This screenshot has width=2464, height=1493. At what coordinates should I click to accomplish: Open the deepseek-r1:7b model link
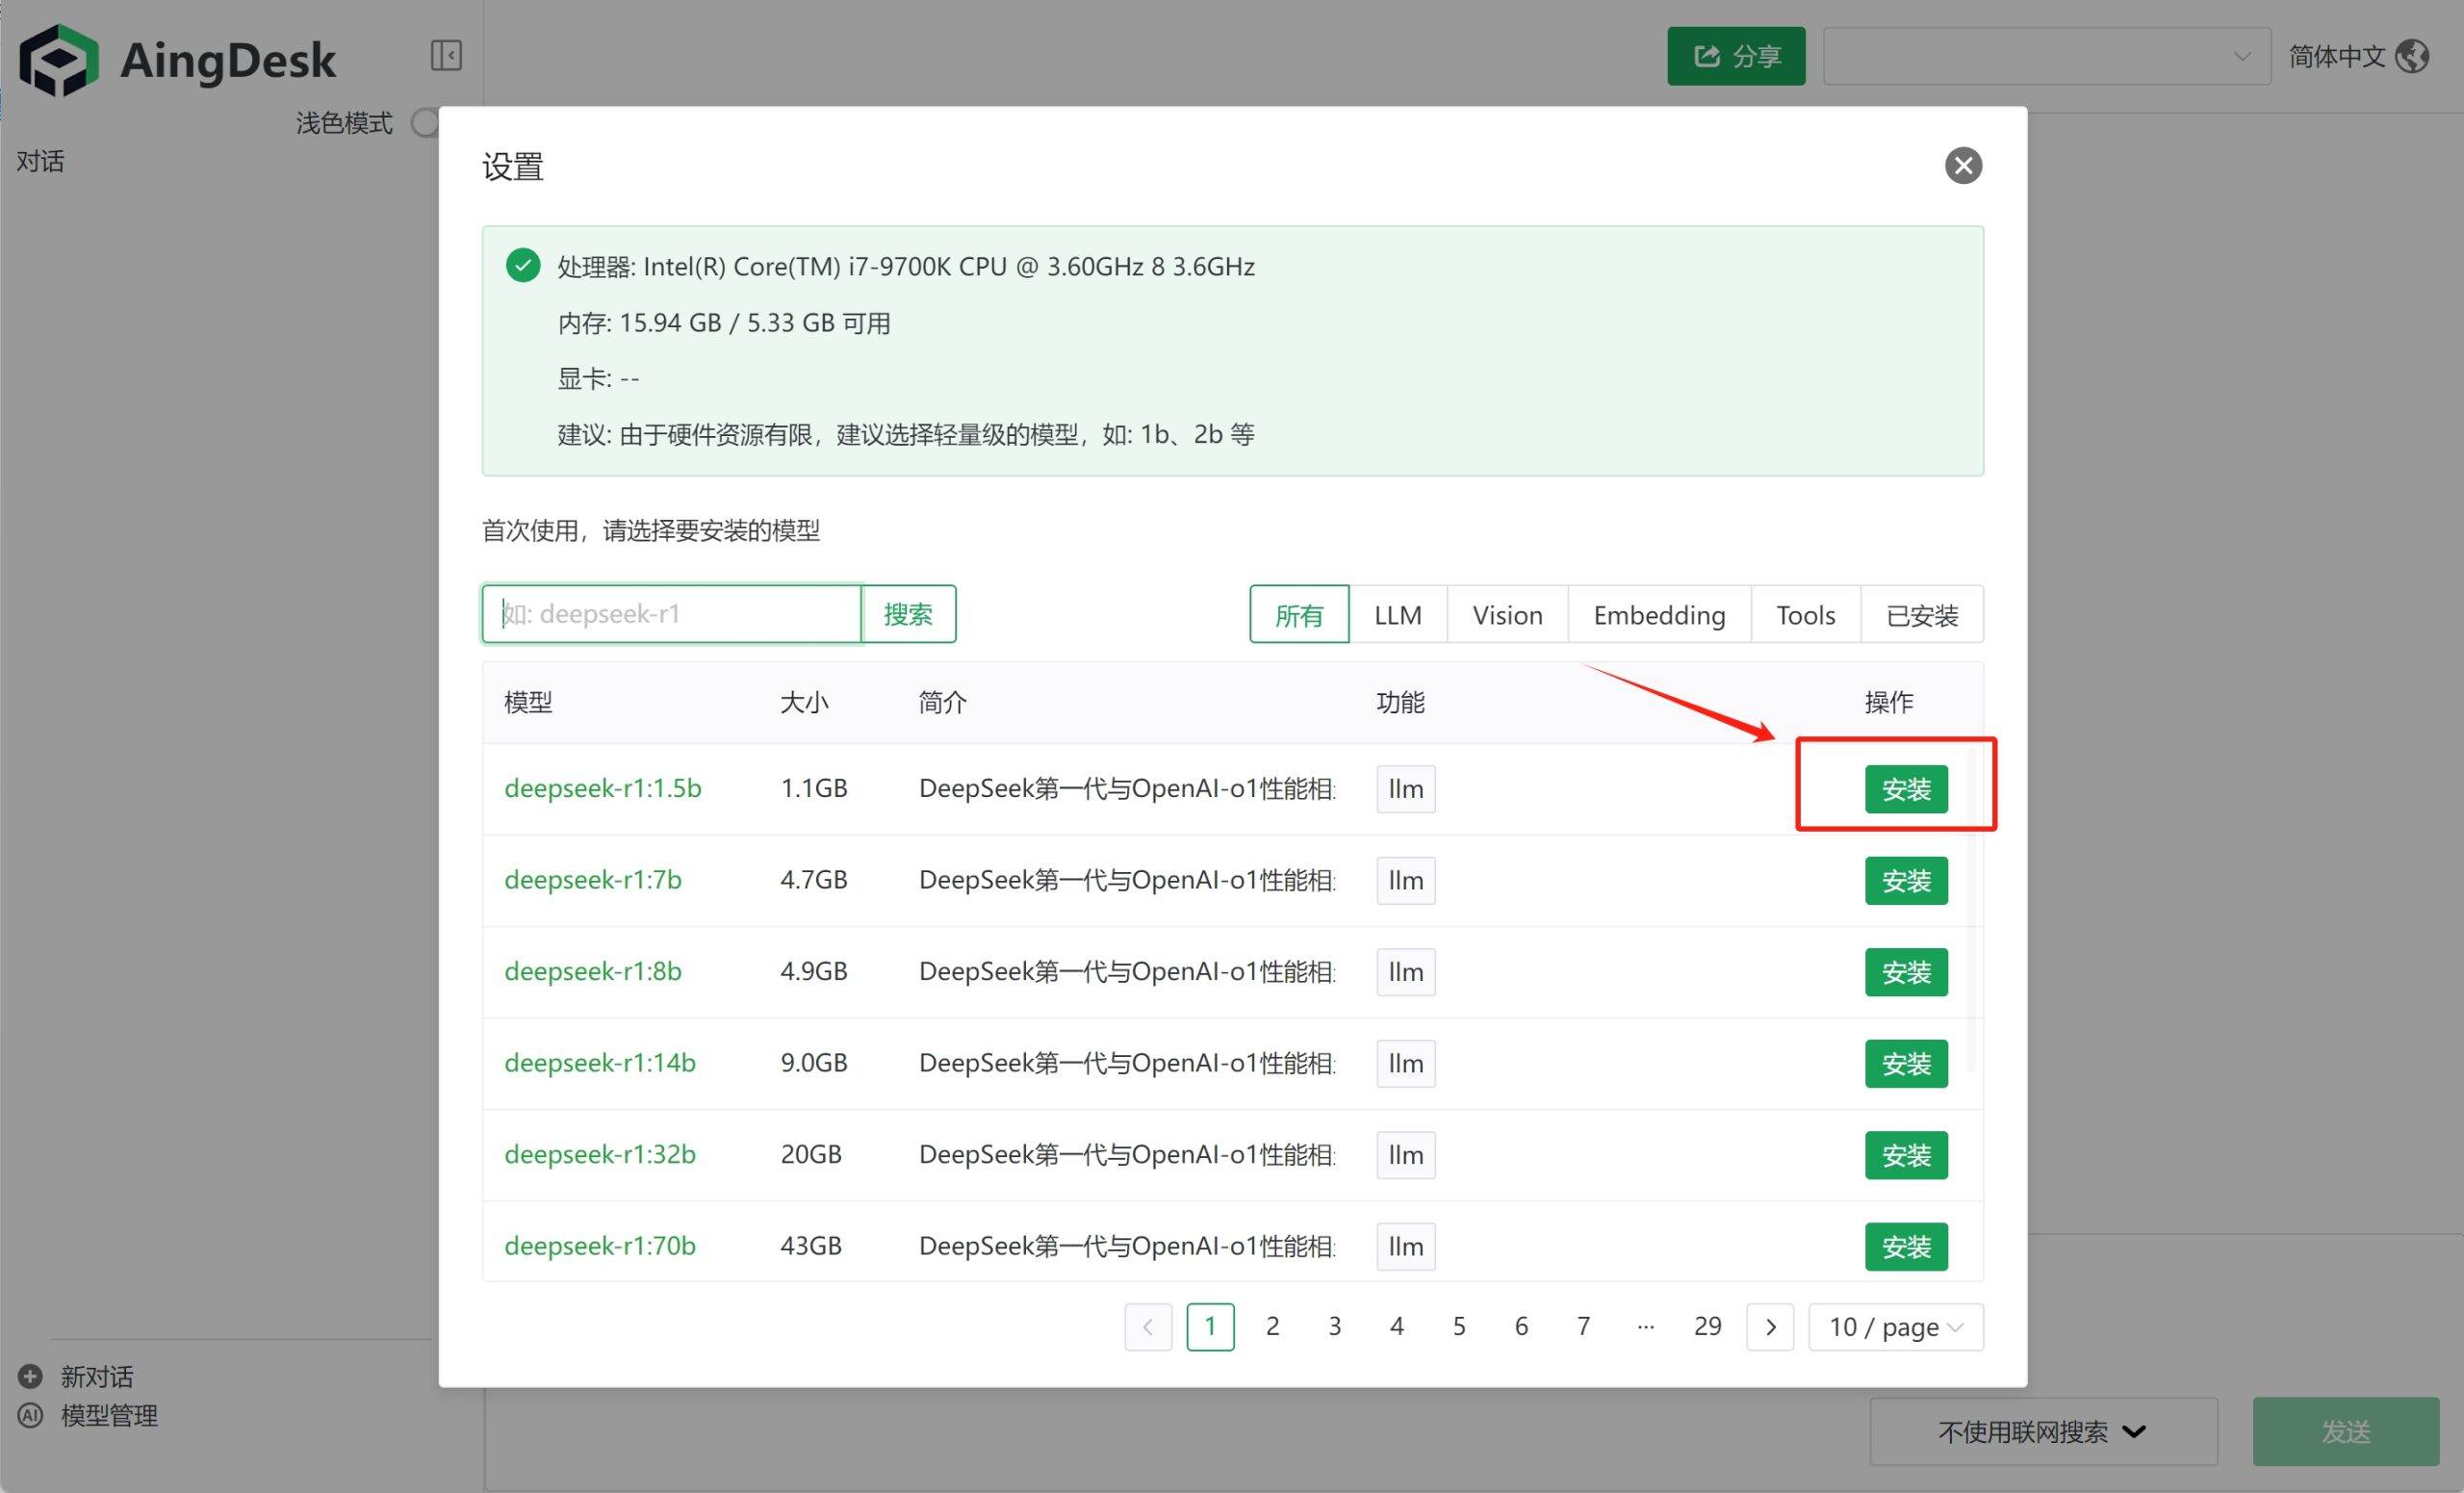592,880
